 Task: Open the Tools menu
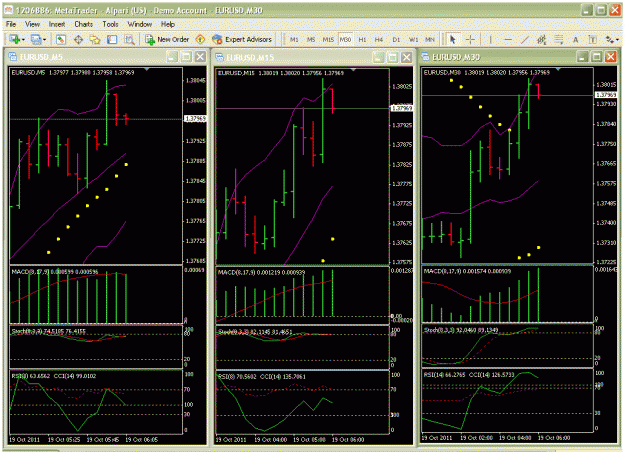pos(110,24)
